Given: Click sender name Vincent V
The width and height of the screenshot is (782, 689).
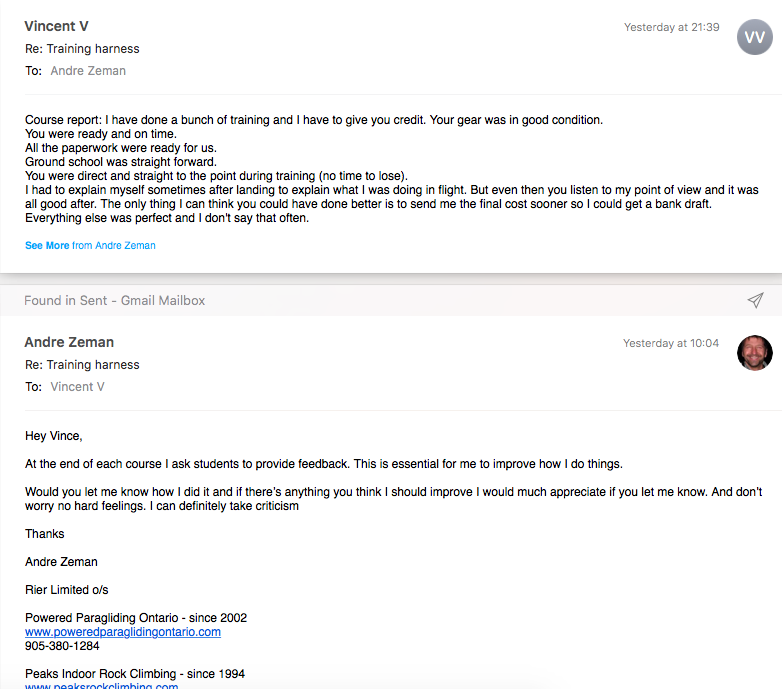Looking at the screenshot, I should 56,26.
